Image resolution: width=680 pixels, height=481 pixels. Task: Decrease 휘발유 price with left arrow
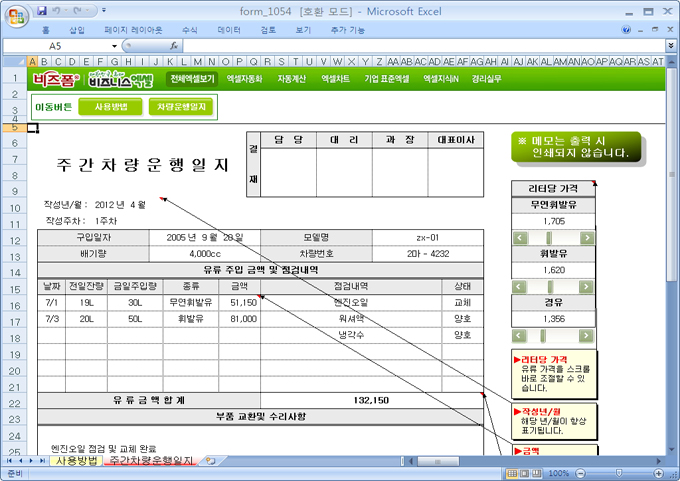[519, 287]
